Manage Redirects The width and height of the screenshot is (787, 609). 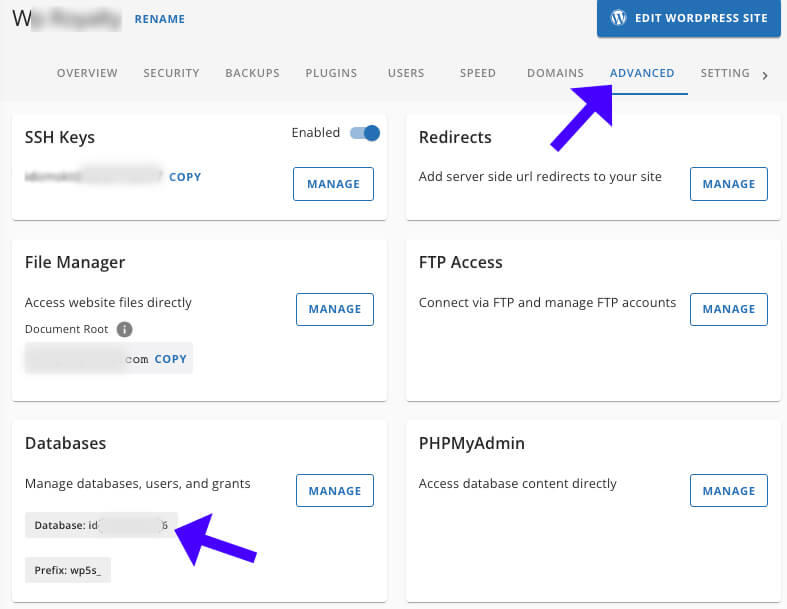[729, 184]
